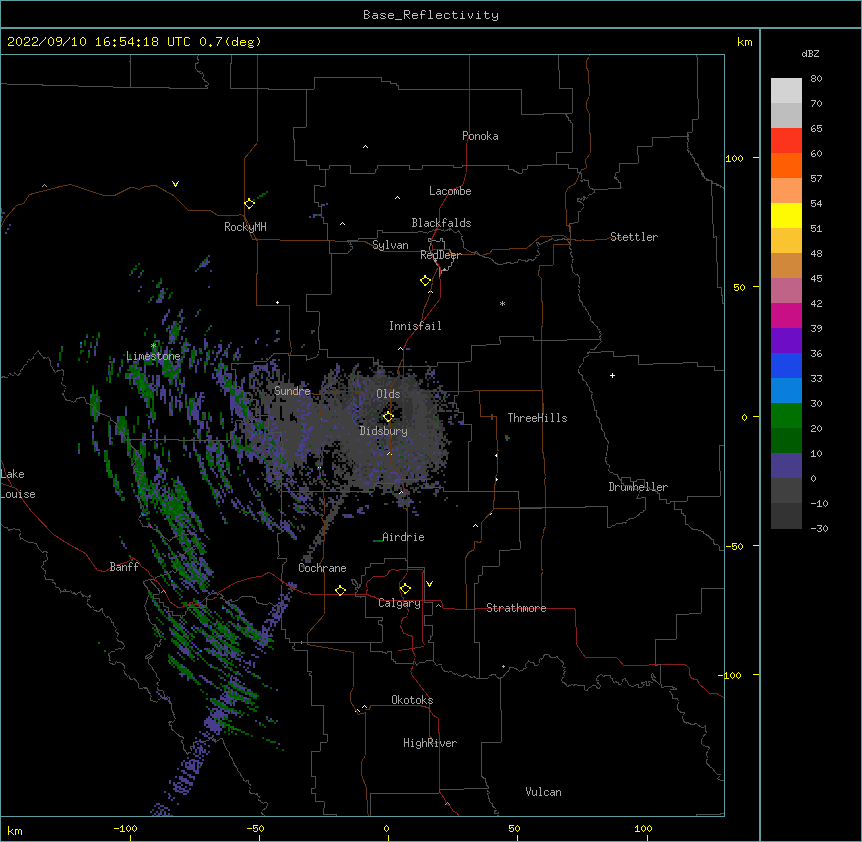Select the Sylvan label

[390, 245]
